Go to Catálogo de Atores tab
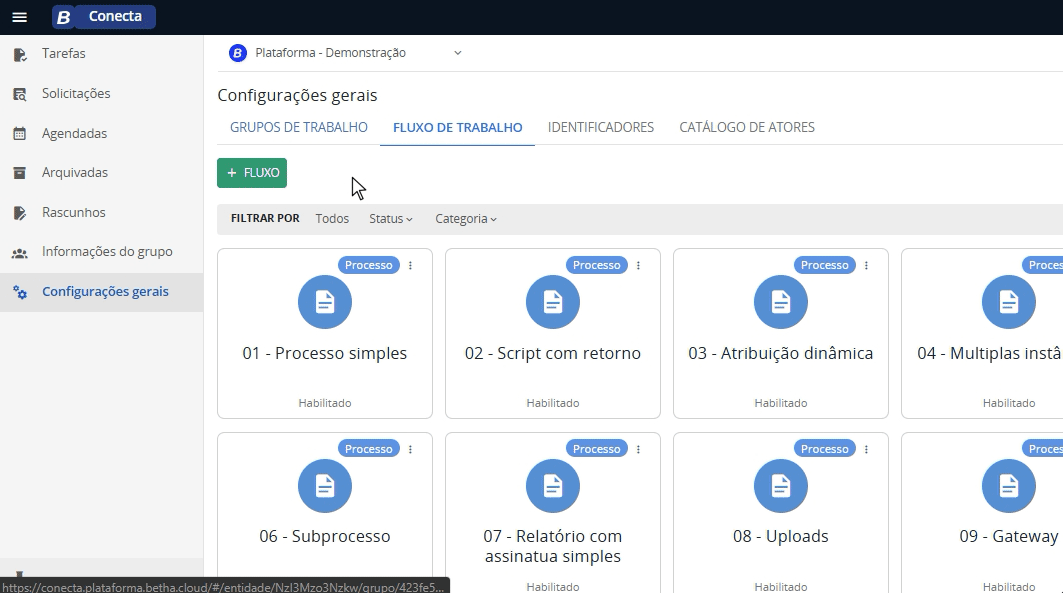The width and height of the screenshot is (1063, 593). [747, 127]
